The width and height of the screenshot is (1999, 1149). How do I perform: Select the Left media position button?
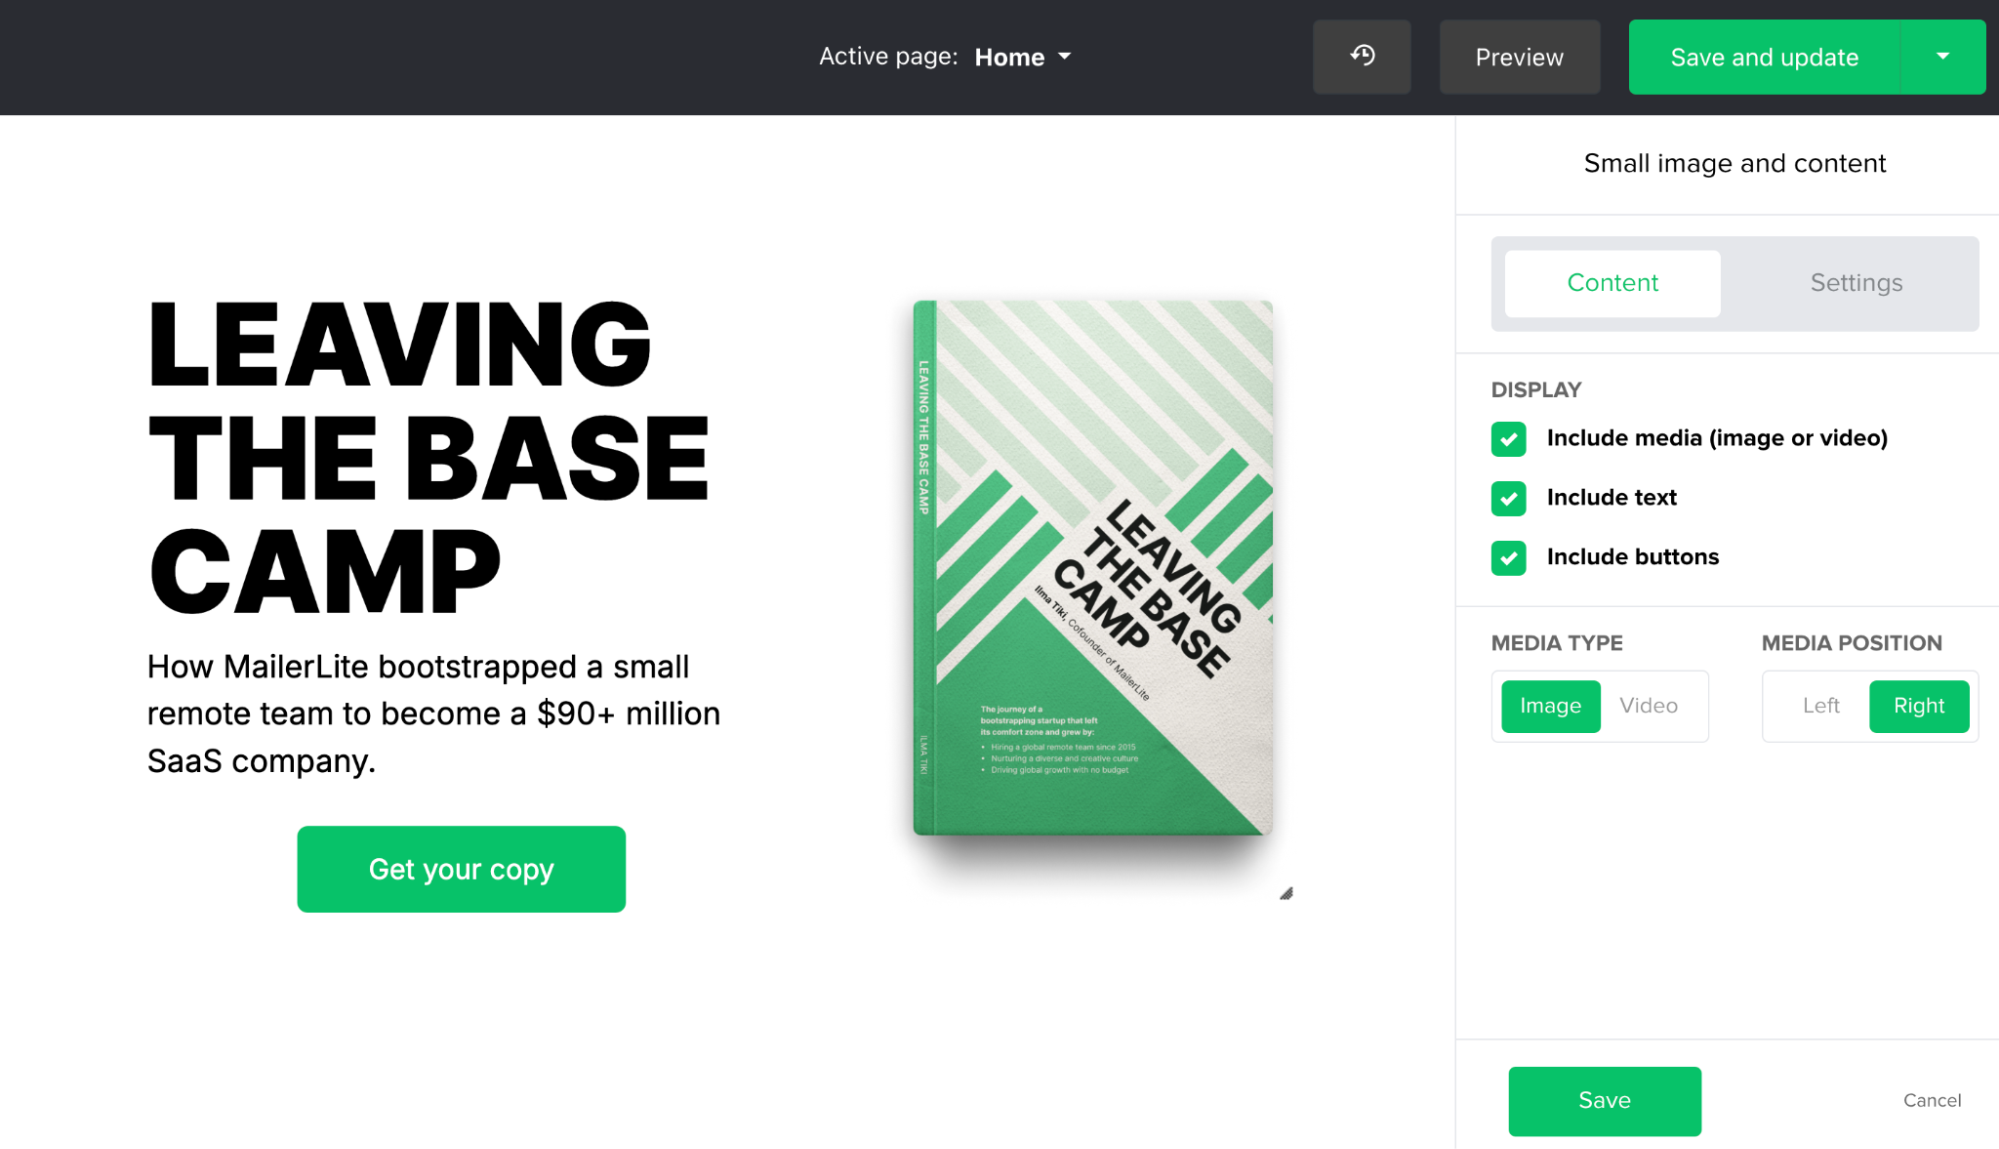pos(1819,706)
